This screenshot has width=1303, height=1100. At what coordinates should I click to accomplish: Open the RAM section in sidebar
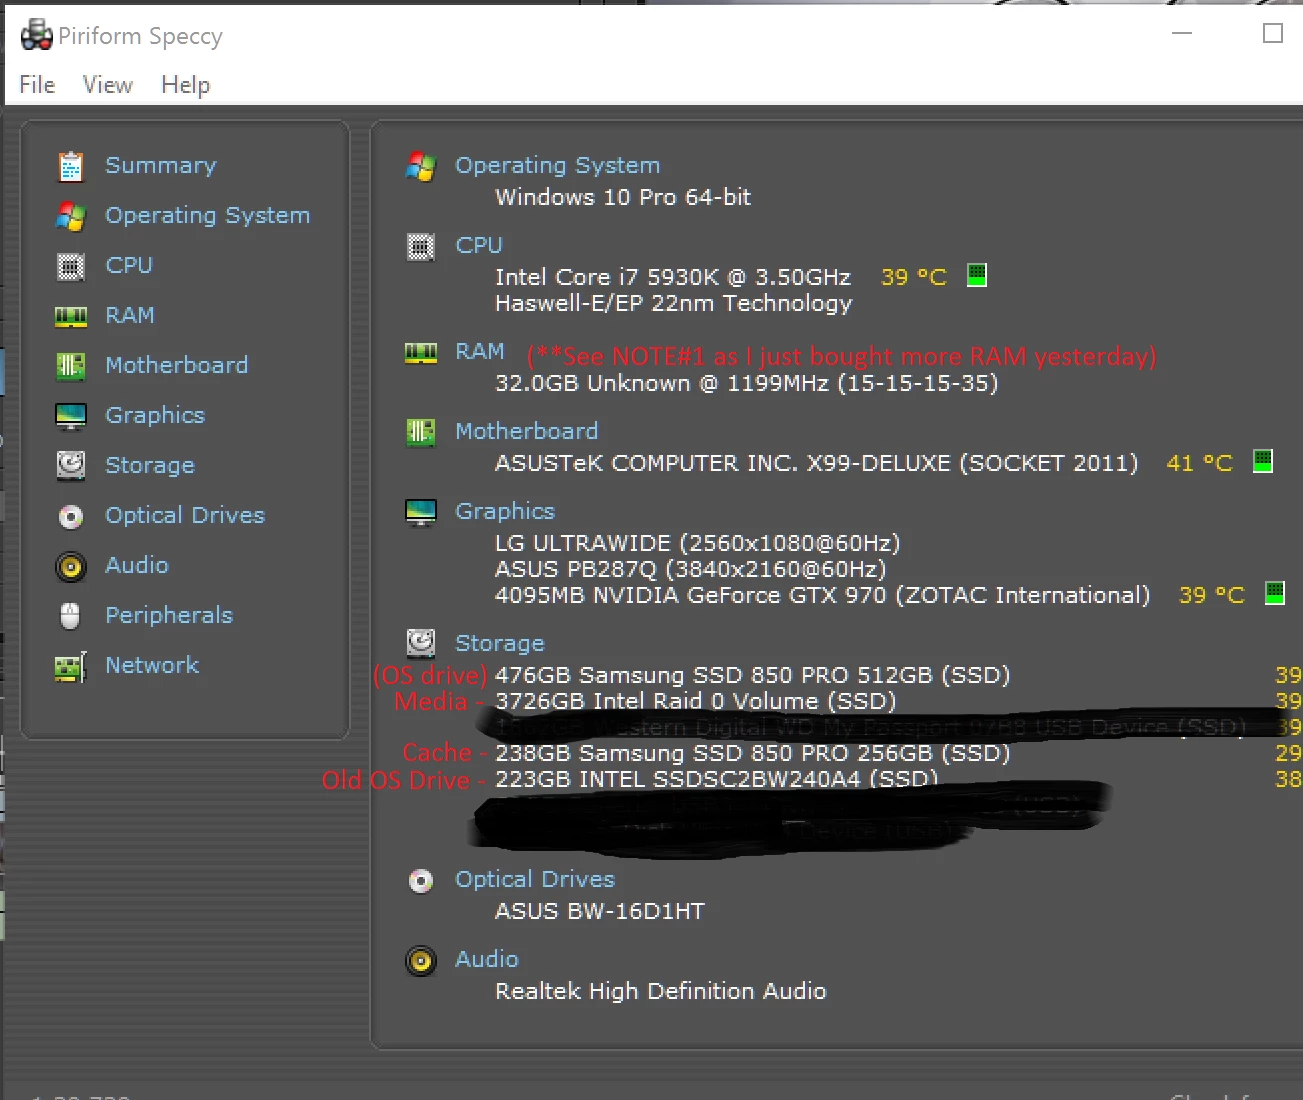[130, 316]
